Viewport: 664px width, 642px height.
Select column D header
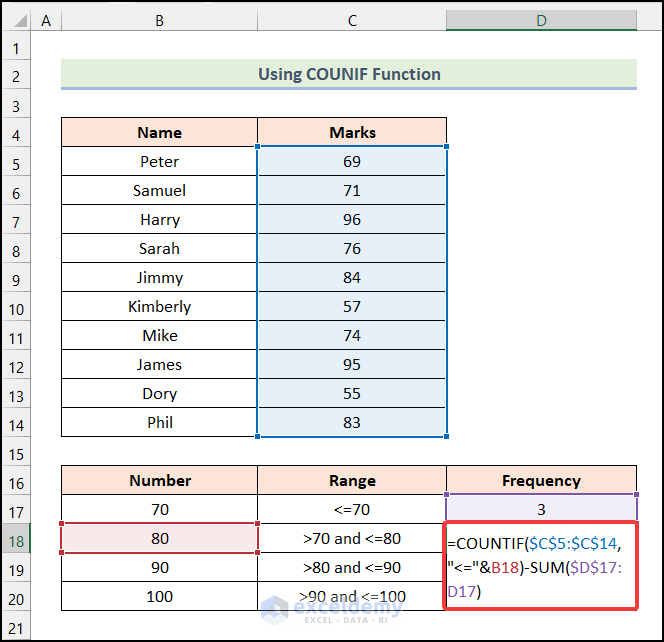click(x=541, y=20)
